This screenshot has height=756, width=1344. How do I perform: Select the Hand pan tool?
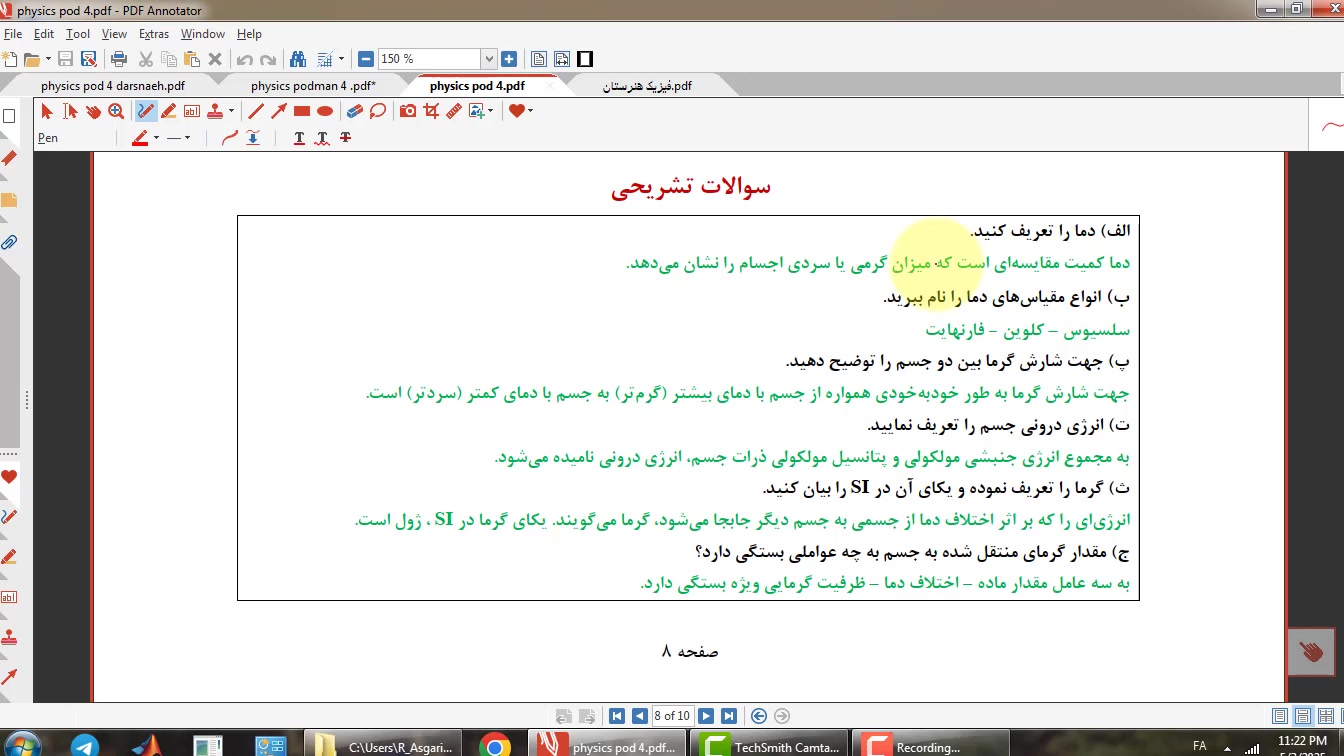point(93,111)
